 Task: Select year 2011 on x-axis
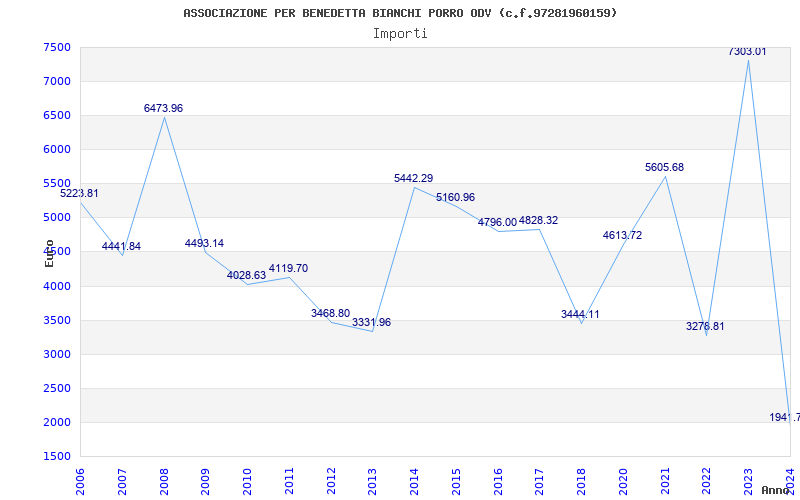(x=289, y=481)
